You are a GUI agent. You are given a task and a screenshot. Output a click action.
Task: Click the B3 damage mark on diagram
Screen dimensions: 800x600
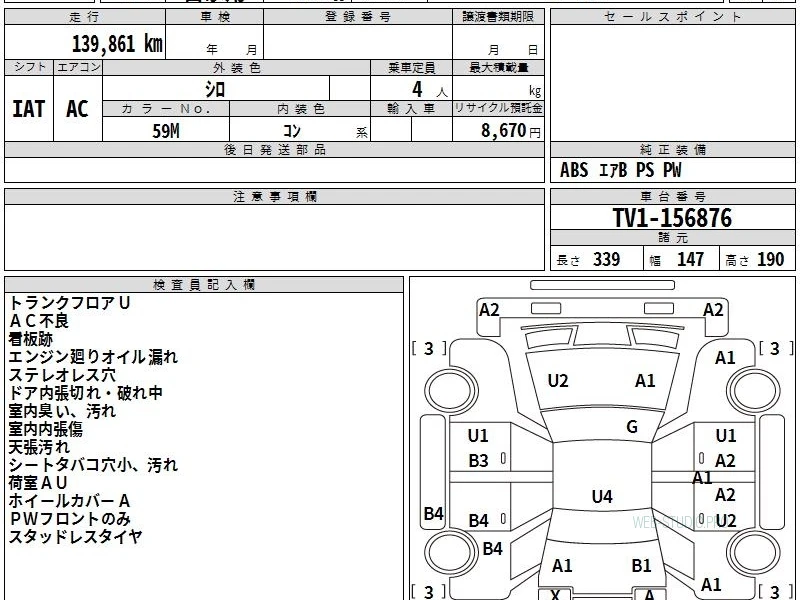[479, 461]
